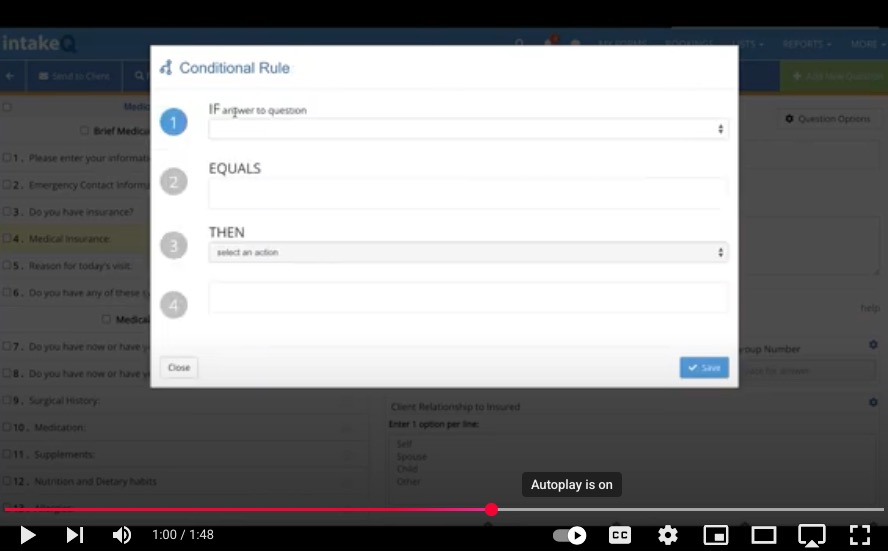Close the Conditional Rule dialog

179,368
